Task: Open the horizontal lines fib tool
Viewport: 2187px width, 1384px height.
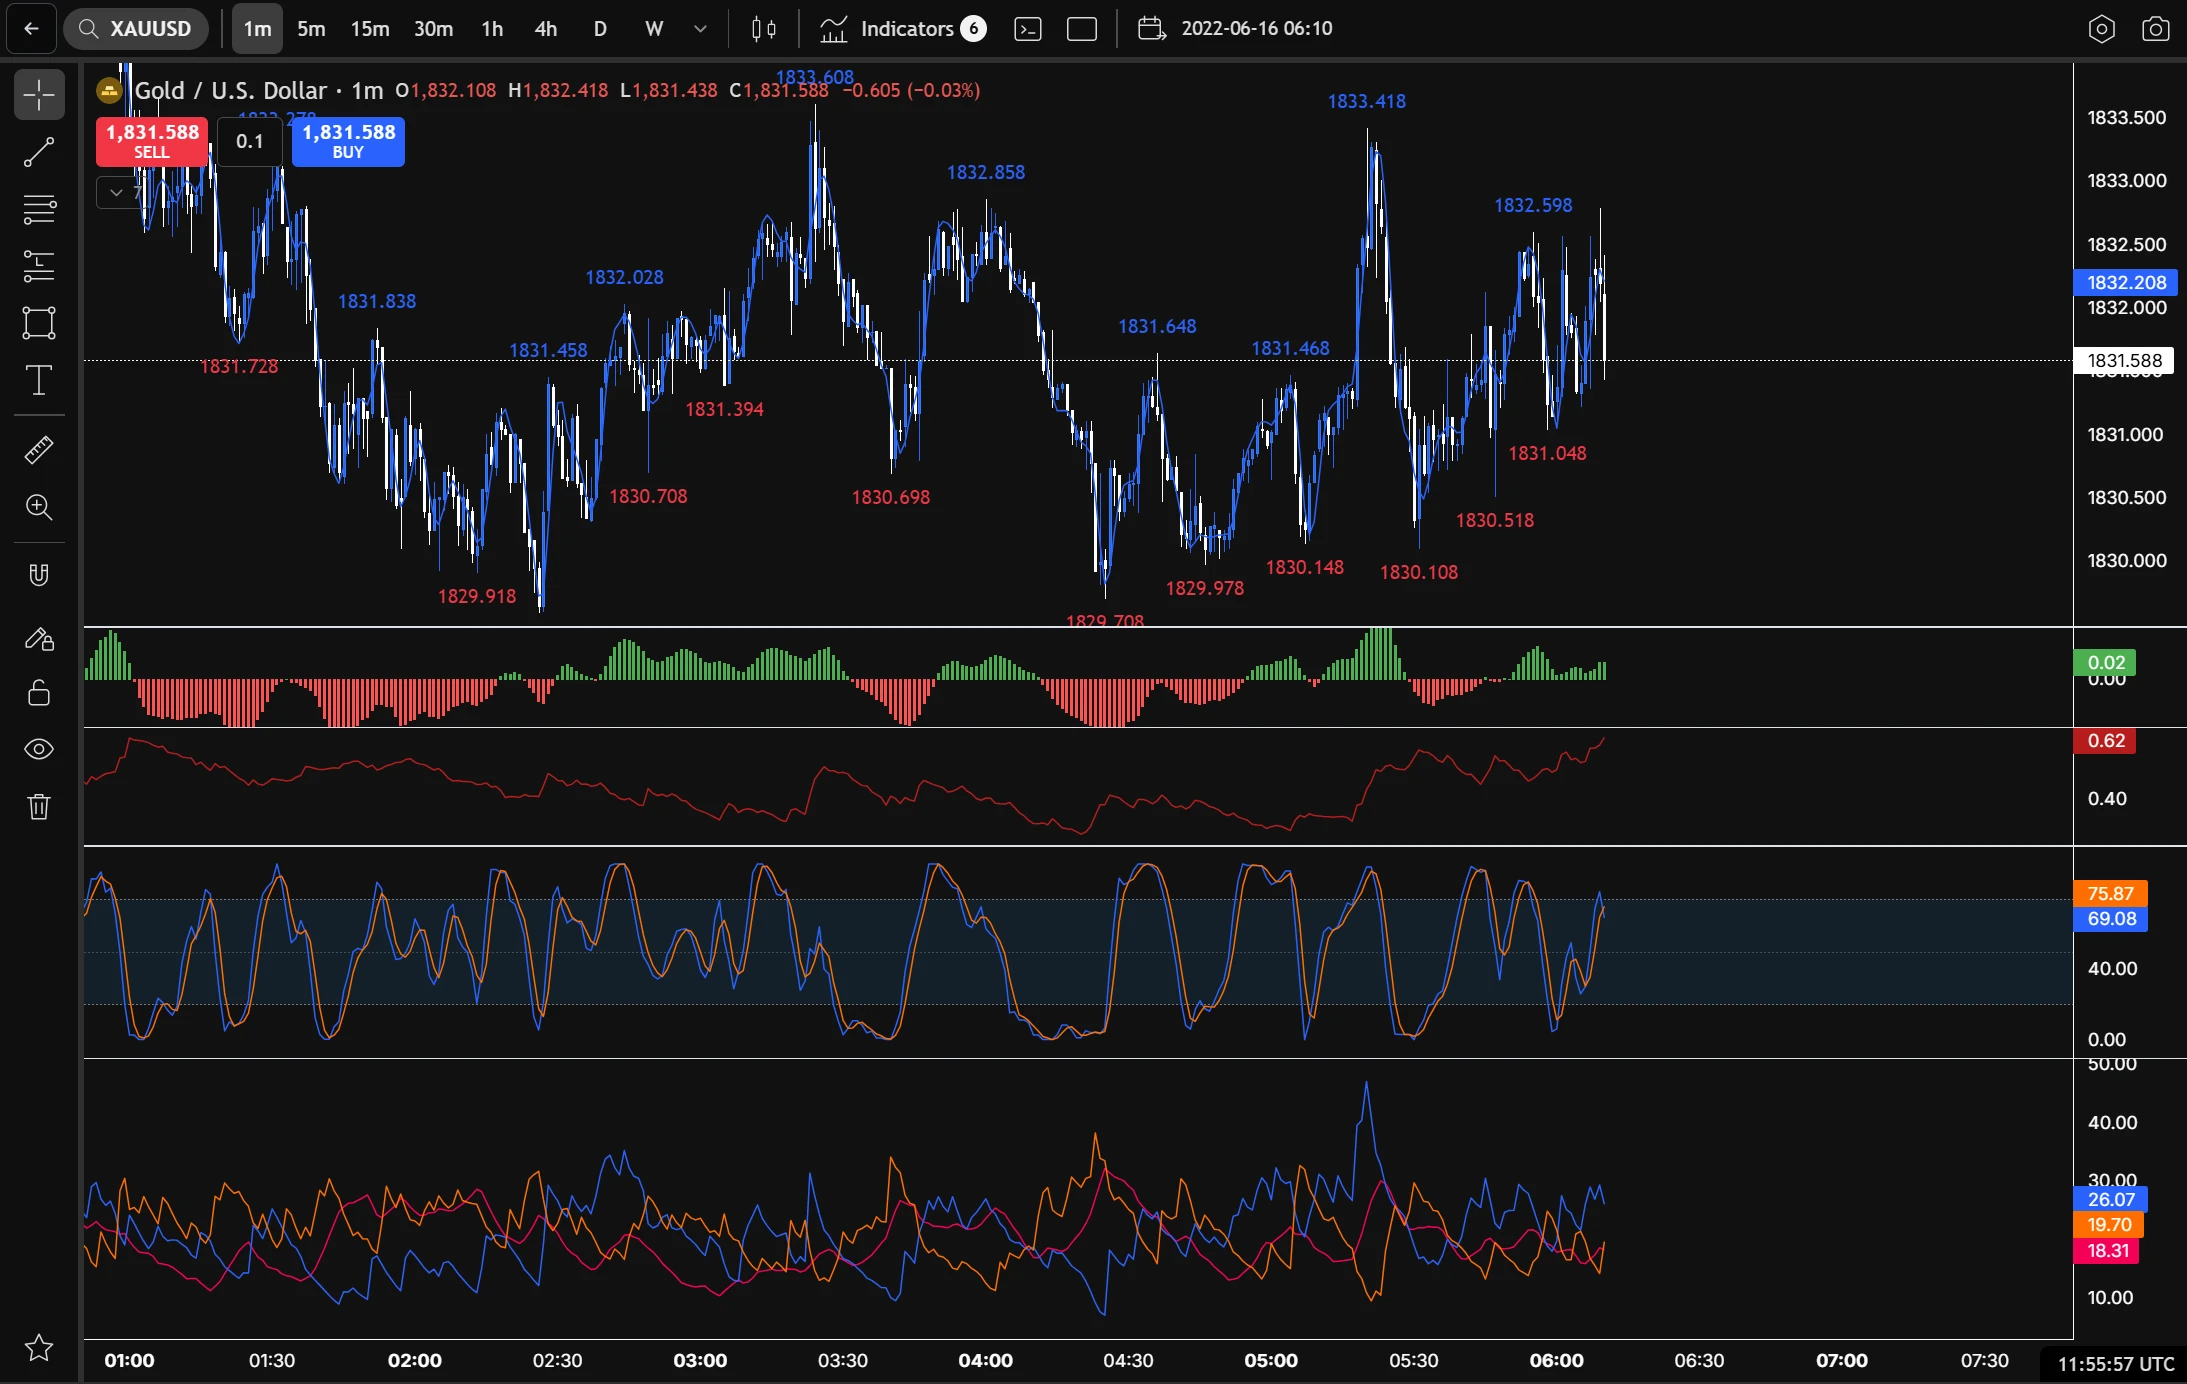Action: [x=39, y=209]
